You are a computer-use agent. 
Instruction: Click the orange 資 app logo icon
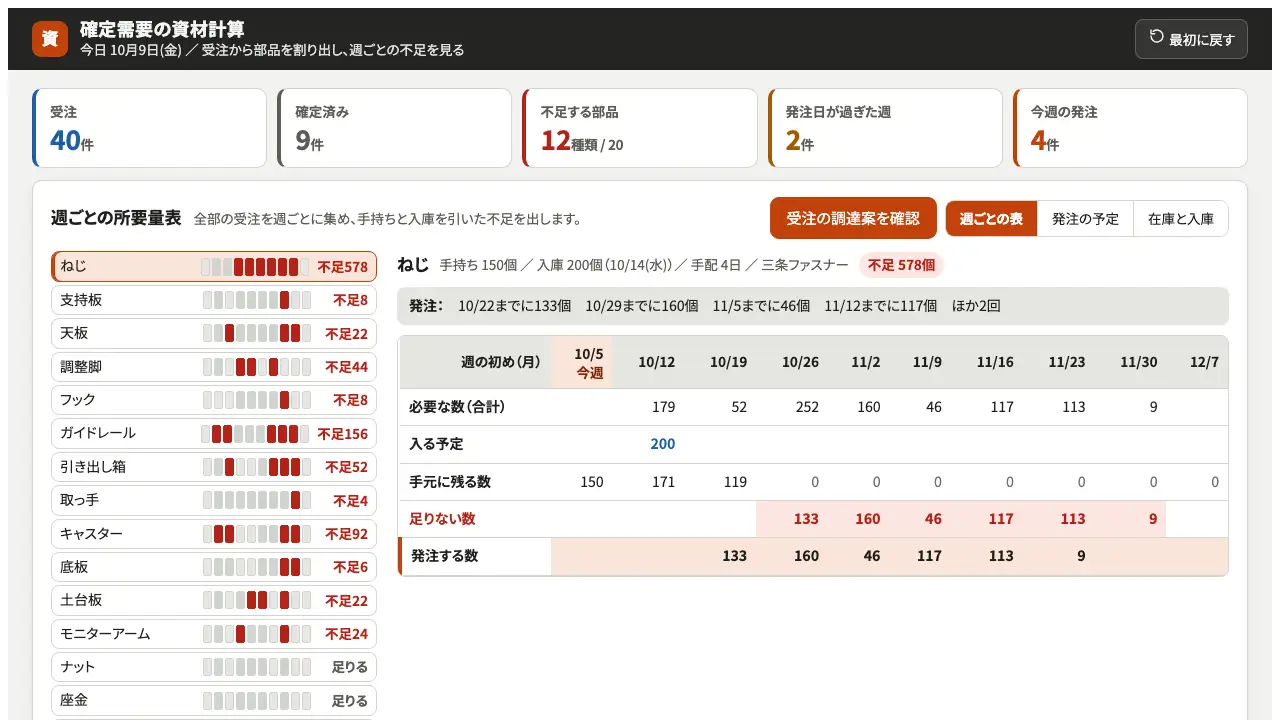point(50,39)
